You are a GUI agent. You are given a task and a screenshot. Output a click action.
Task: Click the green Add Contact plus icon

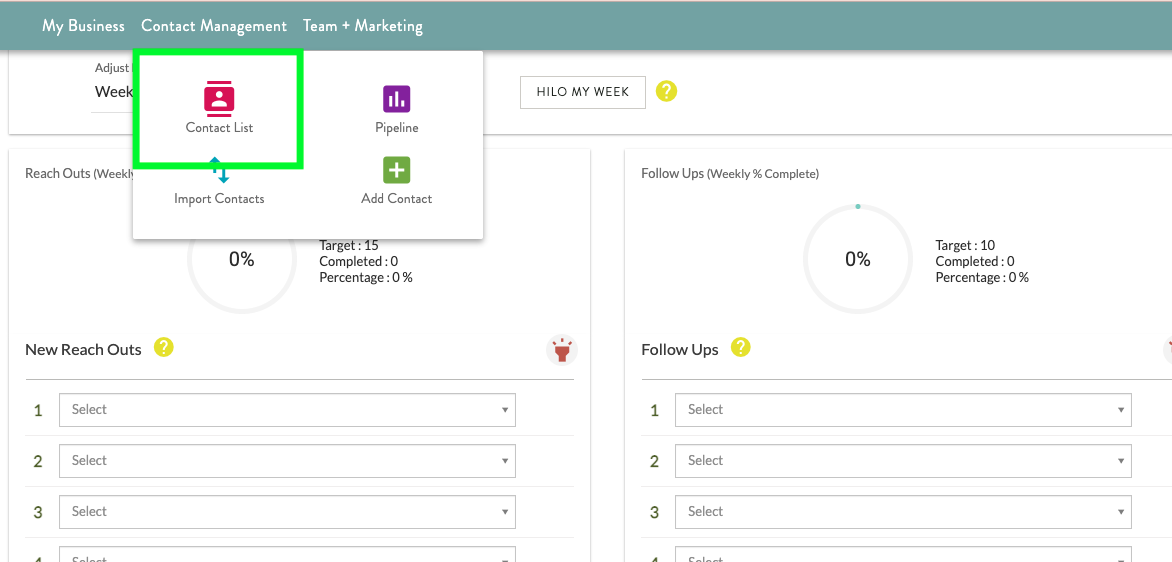pyautogui.click(x=396, y=170)
